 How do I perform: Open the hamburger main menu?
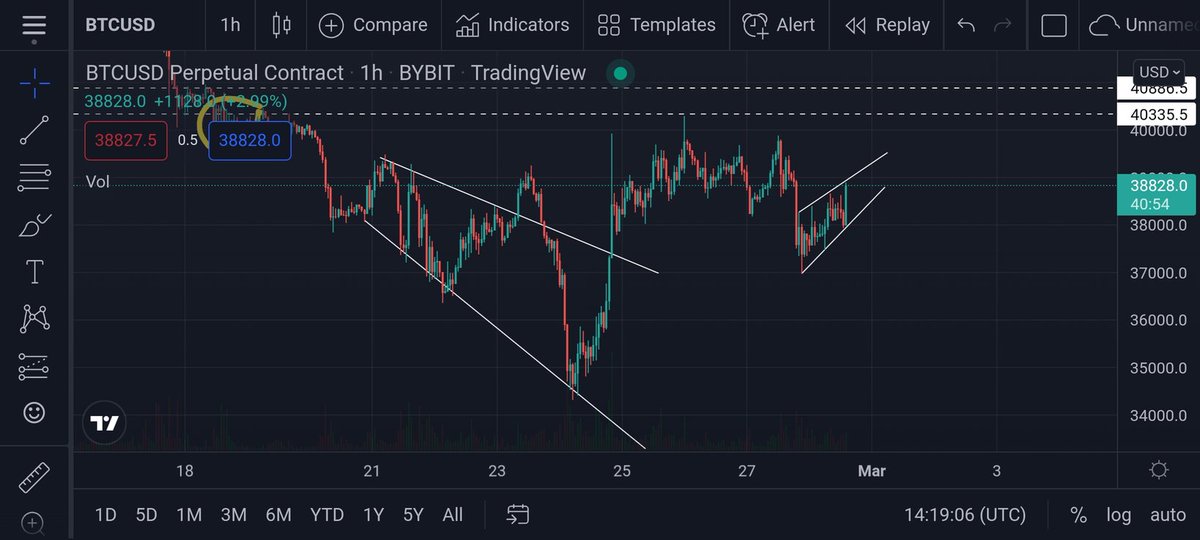pos(34,26)
